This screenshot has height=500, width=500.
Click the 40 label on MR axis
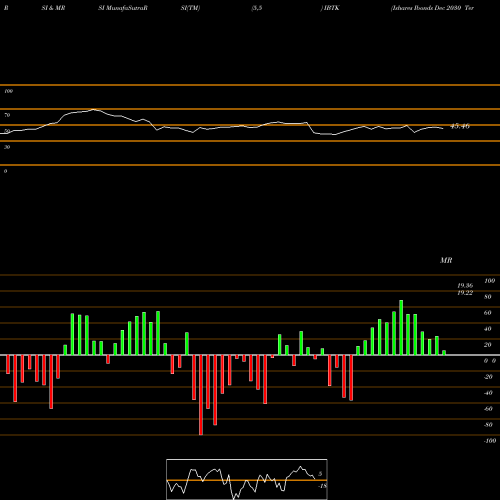click(488, 329)
